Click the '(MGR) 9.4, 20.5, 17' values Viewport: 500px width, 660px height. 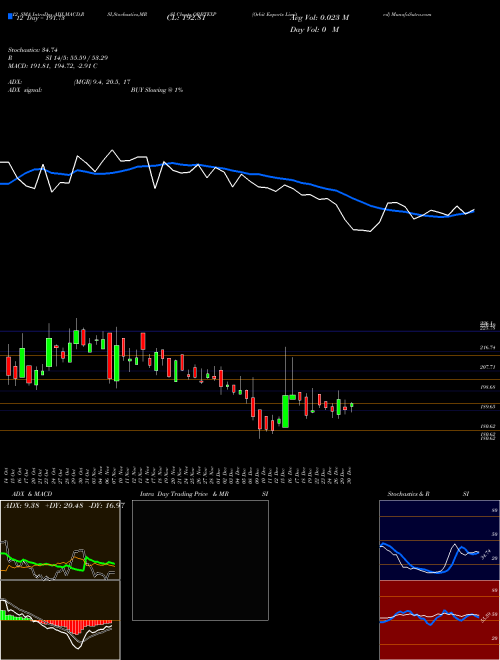101,82
